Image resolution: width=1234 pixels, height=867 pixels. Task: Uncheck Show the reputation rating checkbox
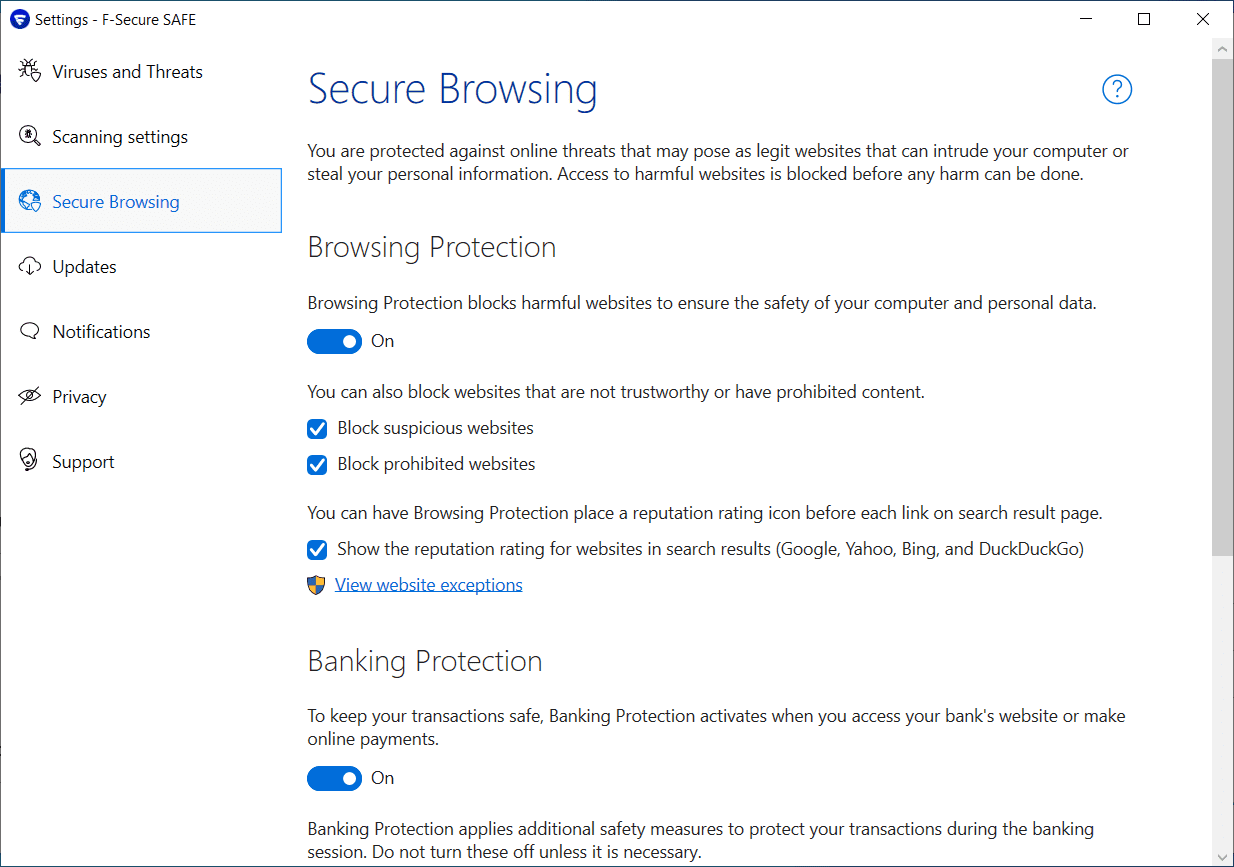point(317,550)
